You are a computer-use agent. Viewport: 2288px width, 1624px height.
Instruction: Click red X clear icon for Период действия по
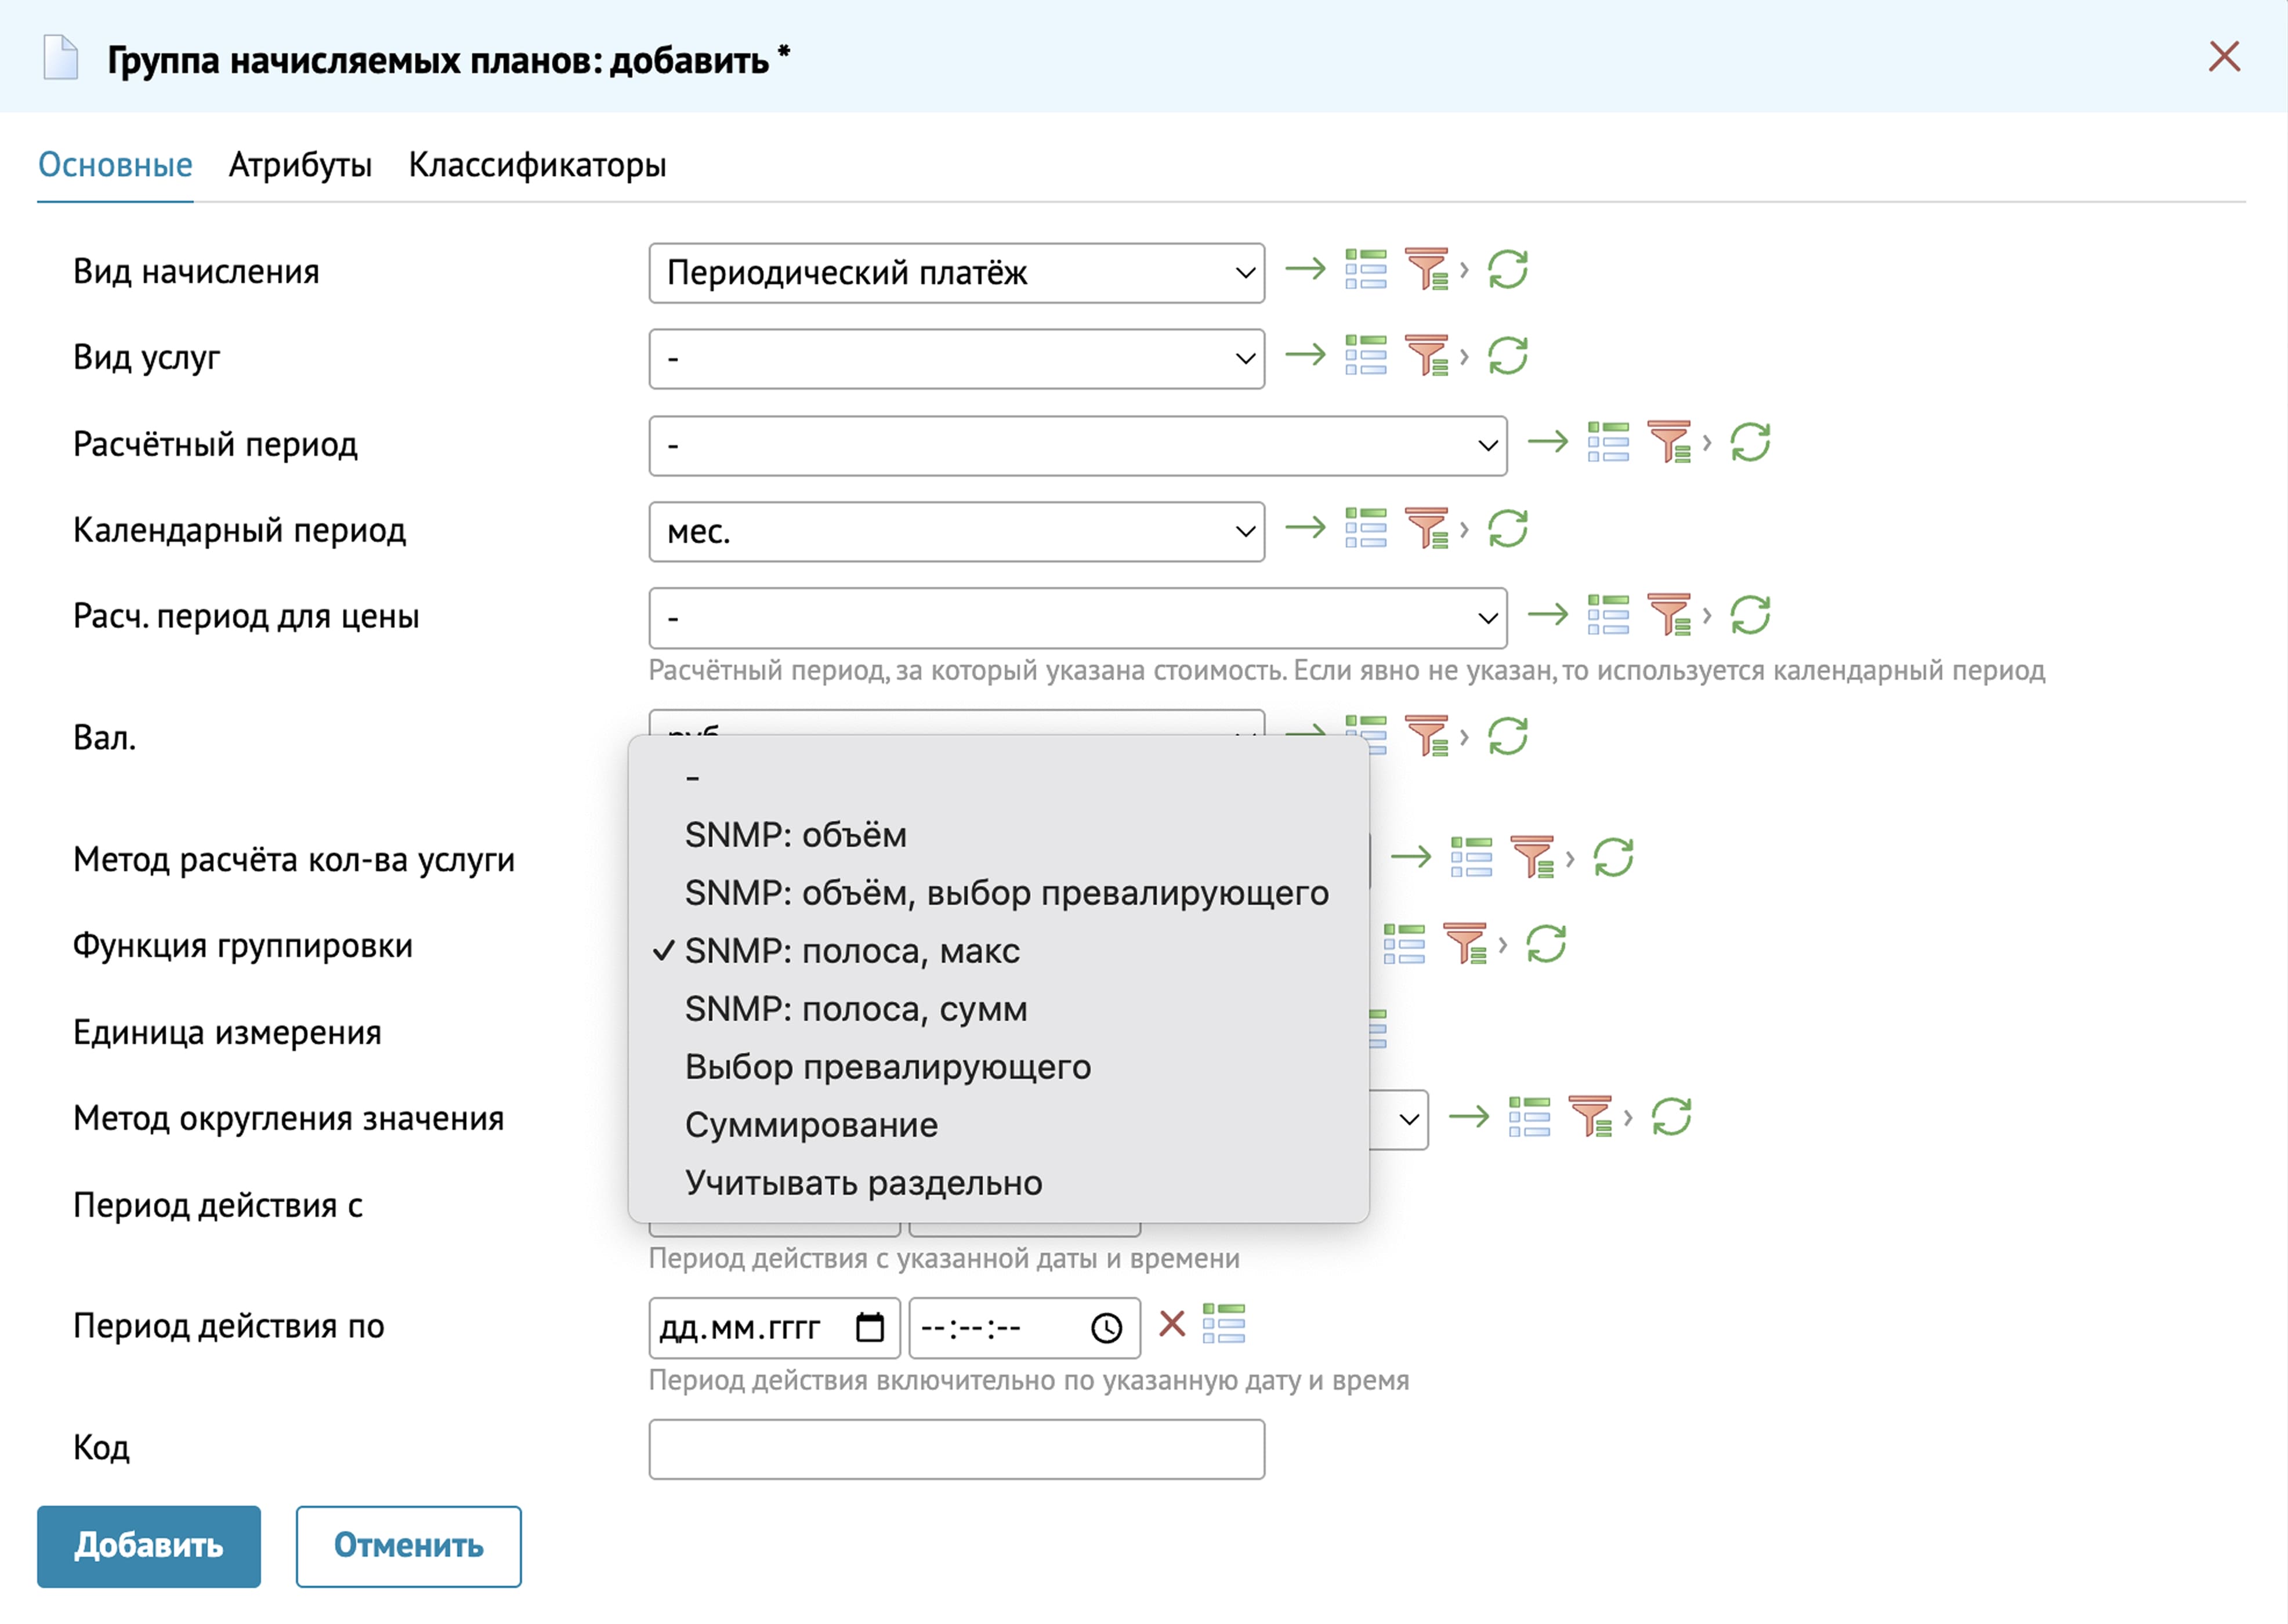tap(1172, 1325)
